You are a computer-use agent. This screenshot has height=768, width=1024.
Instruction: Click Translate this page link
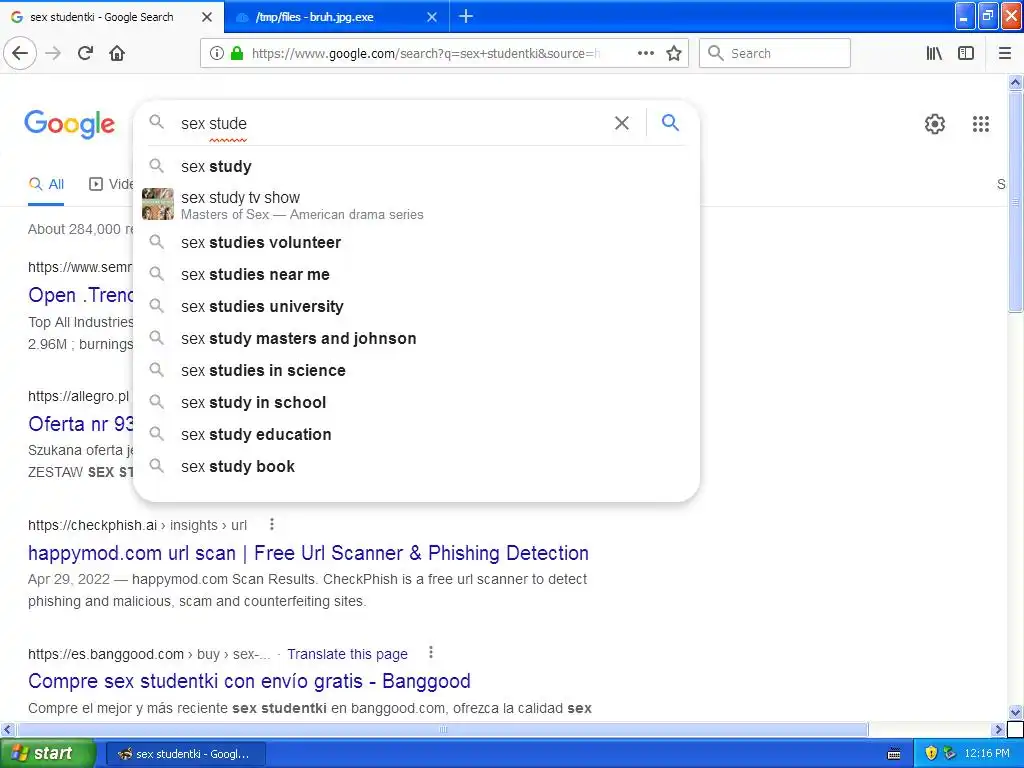[x=347, y=654]
